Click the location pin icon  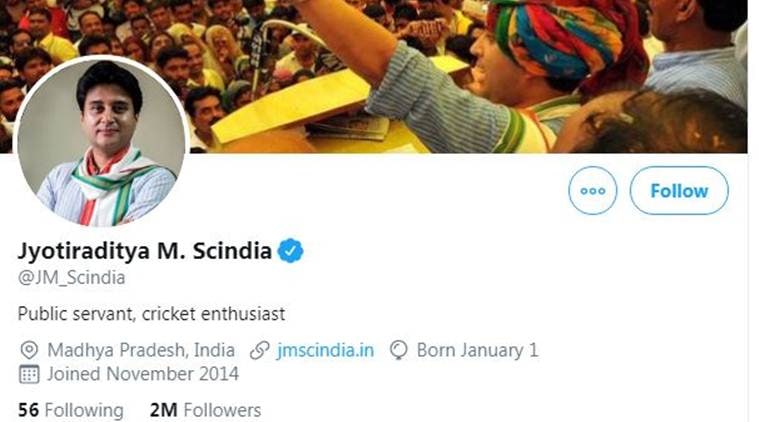pos(29,350)
